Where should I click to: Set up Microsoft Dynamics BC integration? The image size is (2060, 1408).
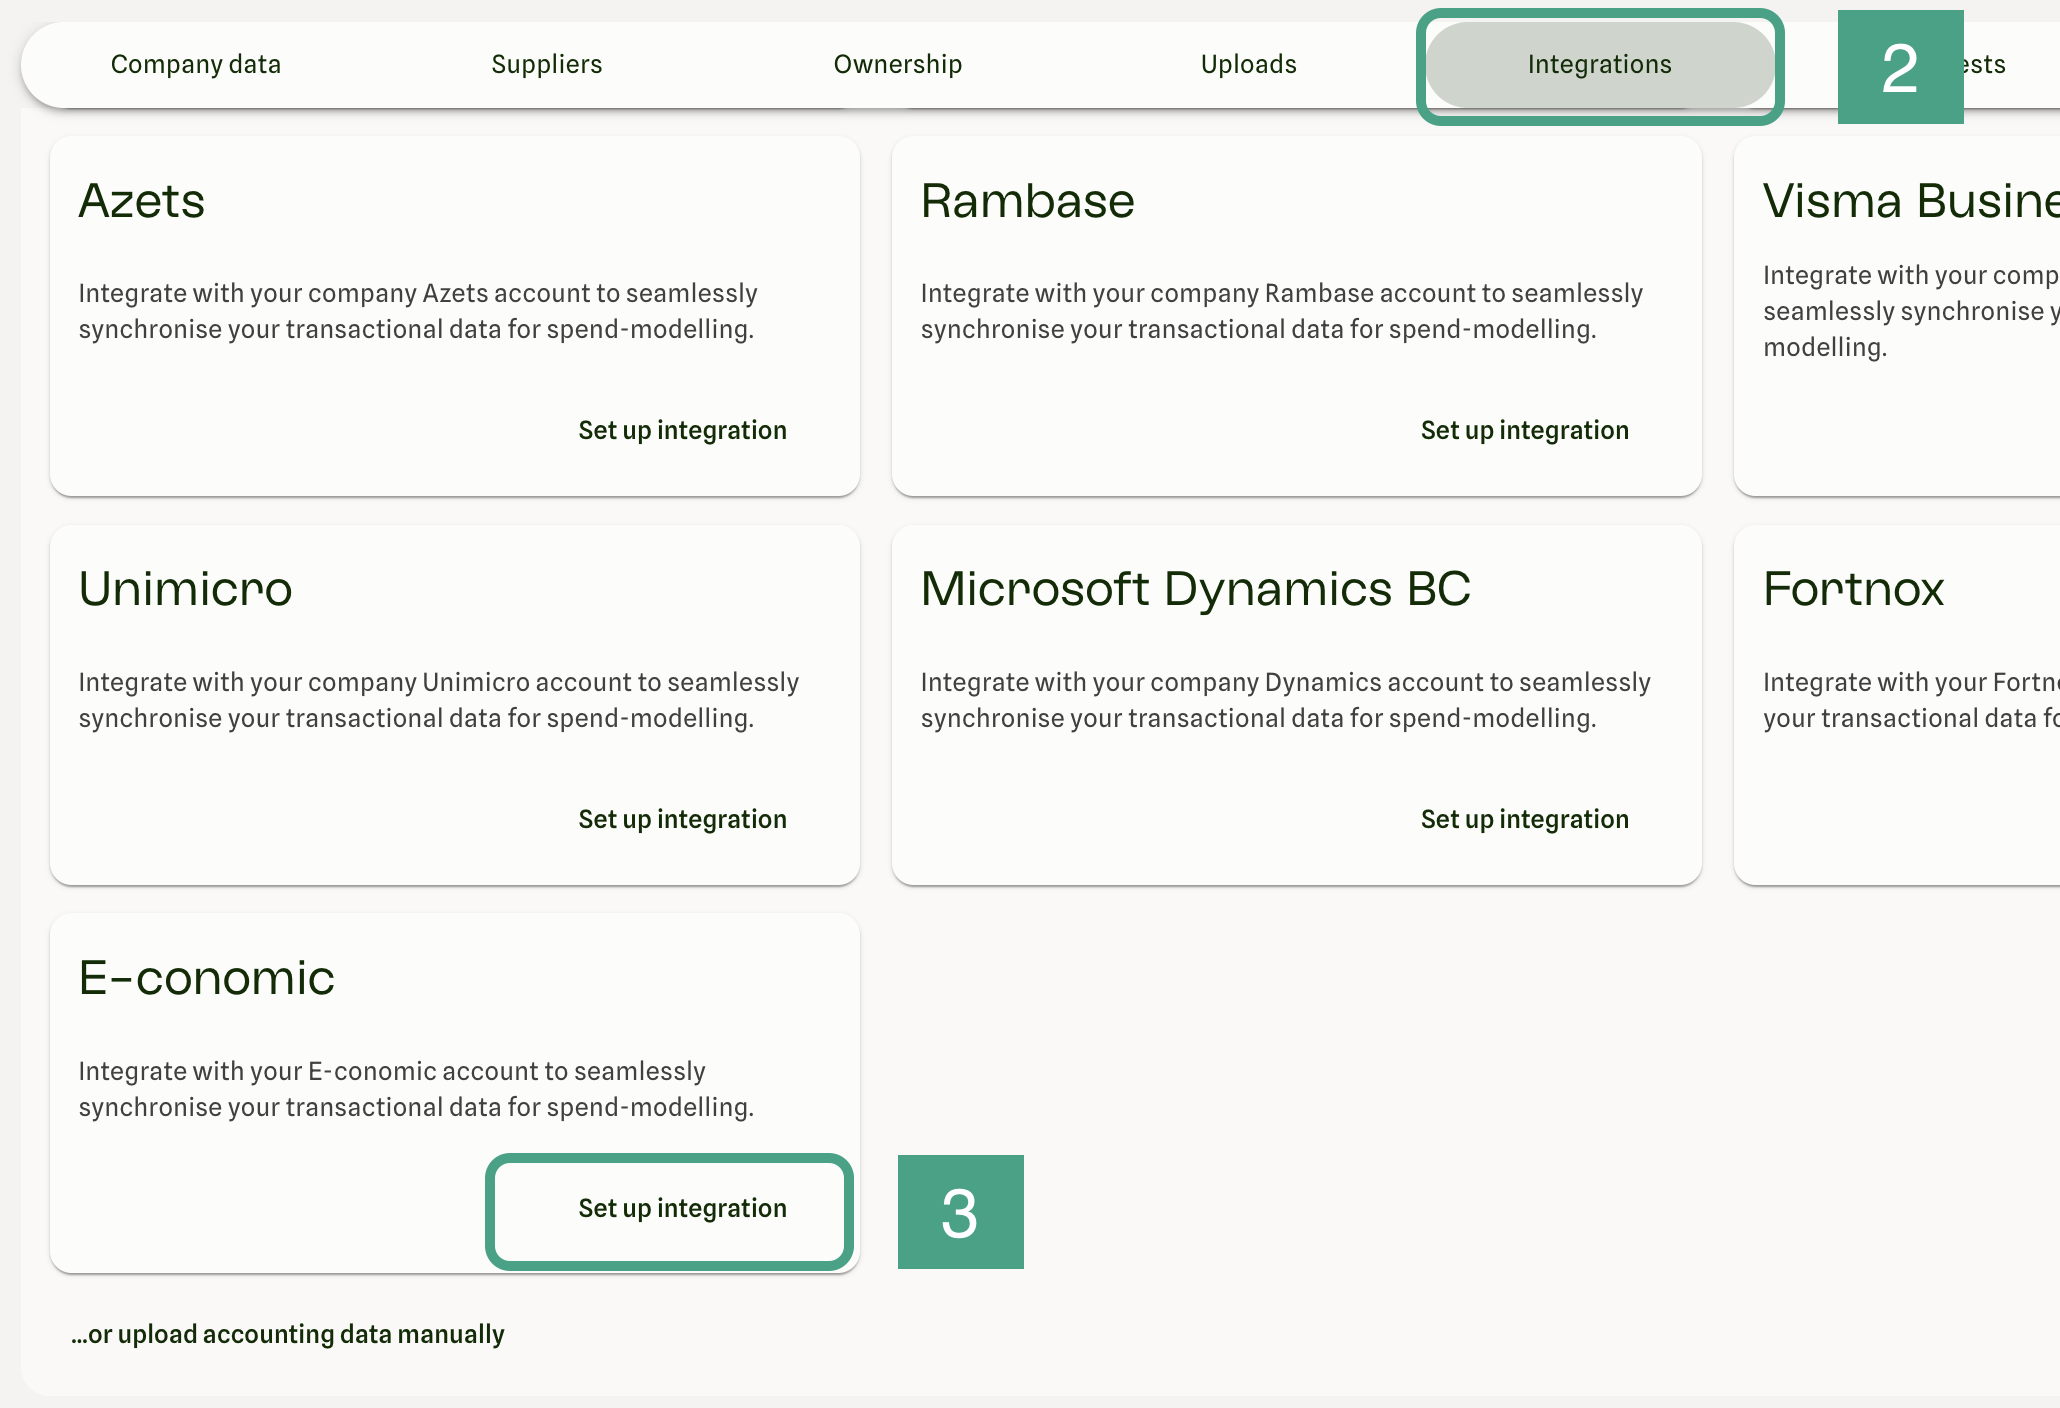(1524, 819)
